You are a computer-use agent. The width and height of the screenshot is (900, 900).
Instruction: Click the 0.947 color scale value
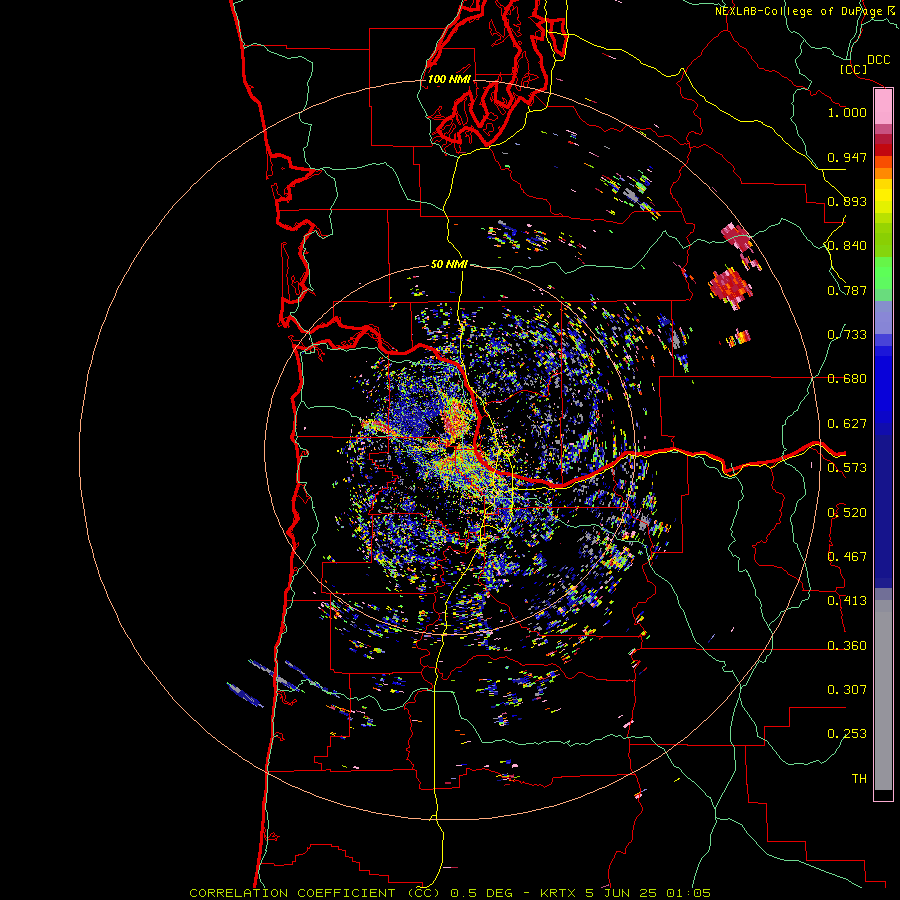[x=847, y=157]
